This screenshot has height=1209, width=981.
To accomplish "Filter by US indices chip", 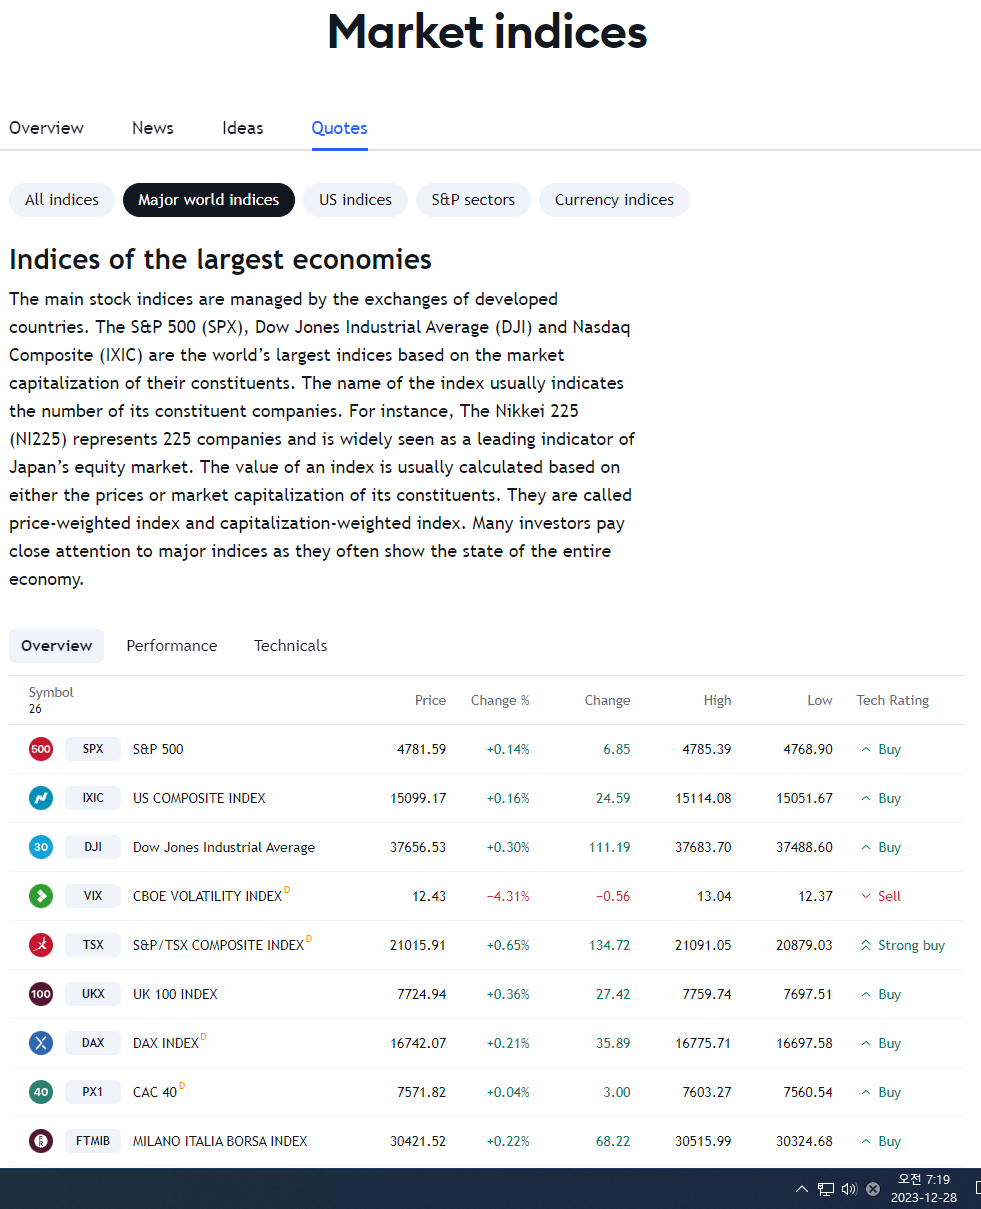I will (x=355, y=200).
